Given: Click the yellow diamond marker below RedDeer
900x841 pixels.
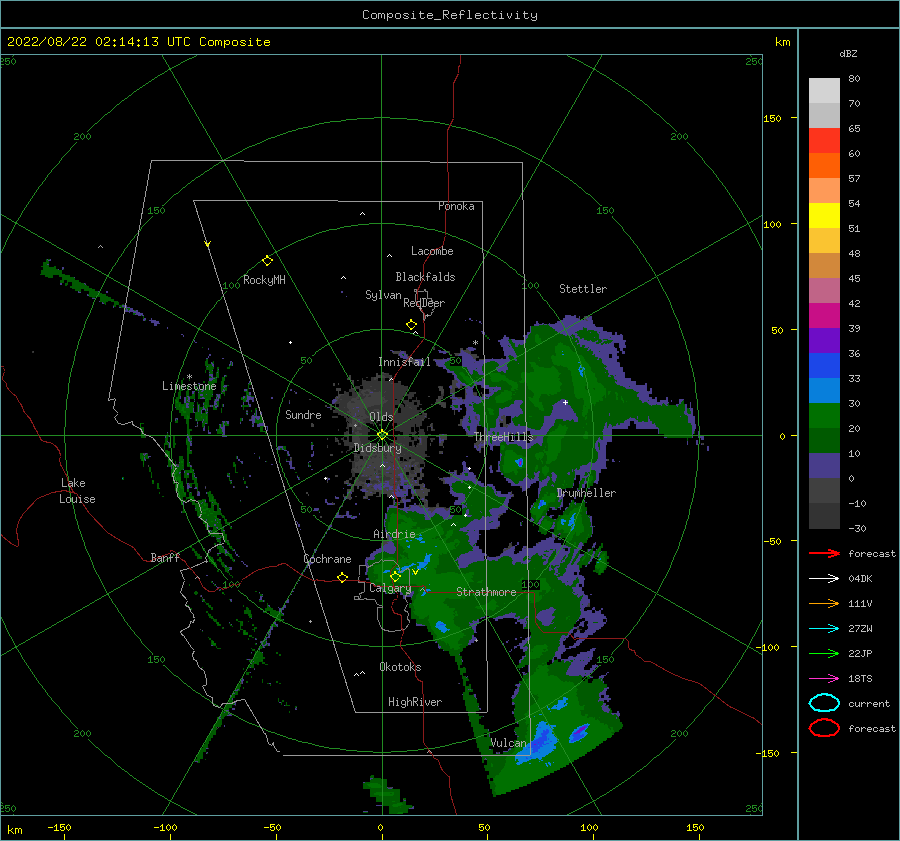Looking at the screenshot, I should (x=412, y=325).
